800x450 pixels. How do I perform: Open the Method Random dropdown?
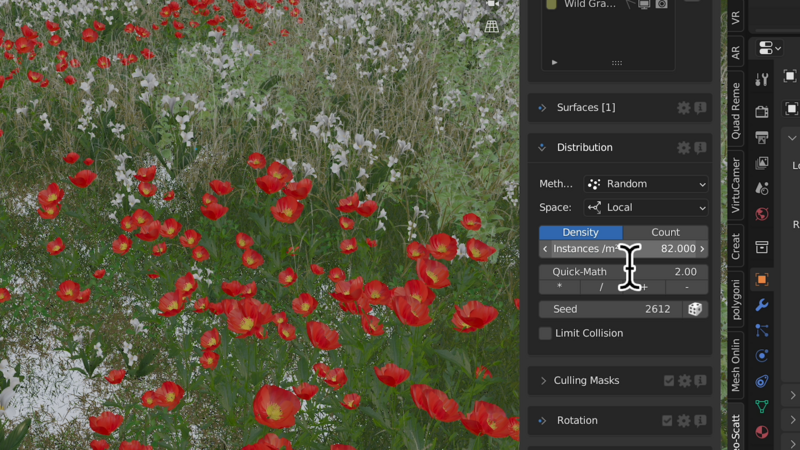pos(646,184)
